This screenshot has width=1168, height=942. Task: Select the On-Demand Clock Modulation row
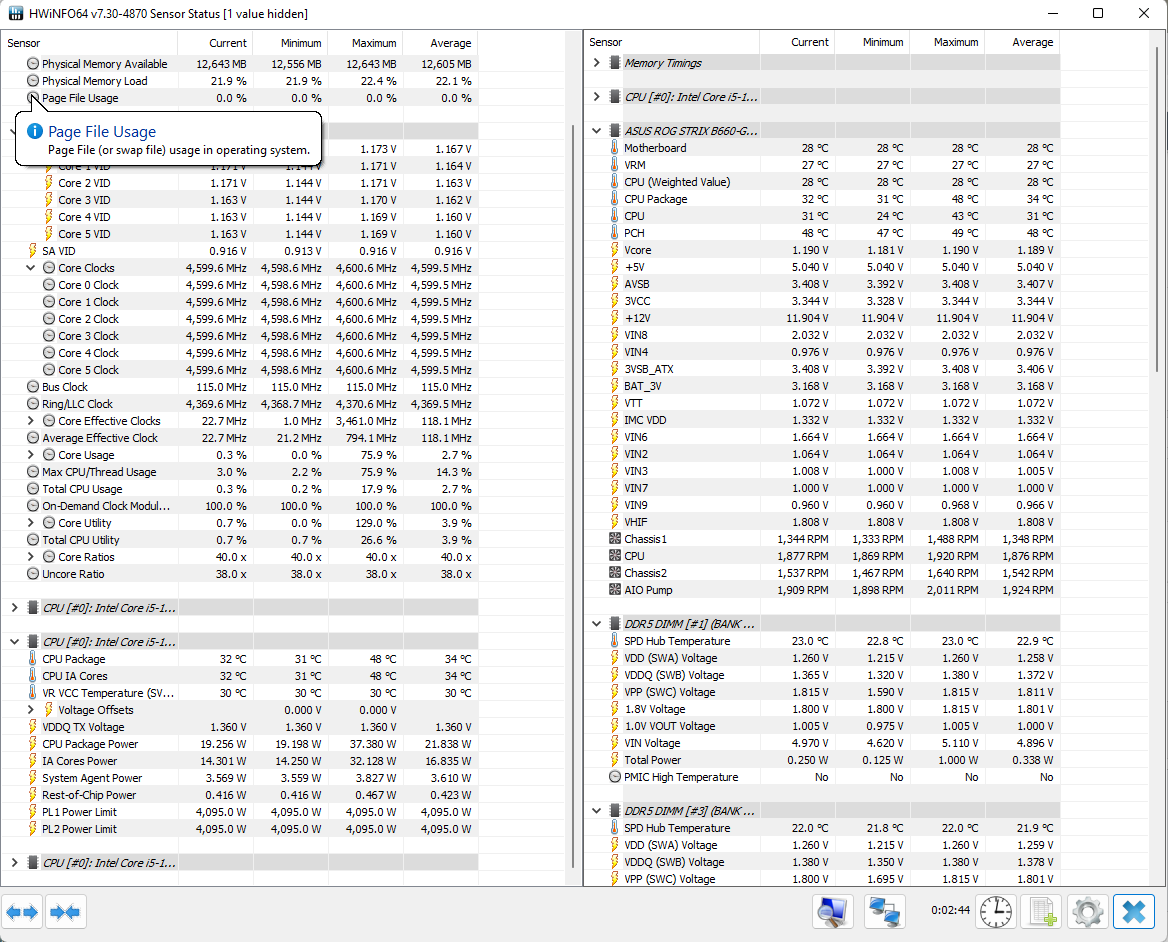tap(239, 506)
